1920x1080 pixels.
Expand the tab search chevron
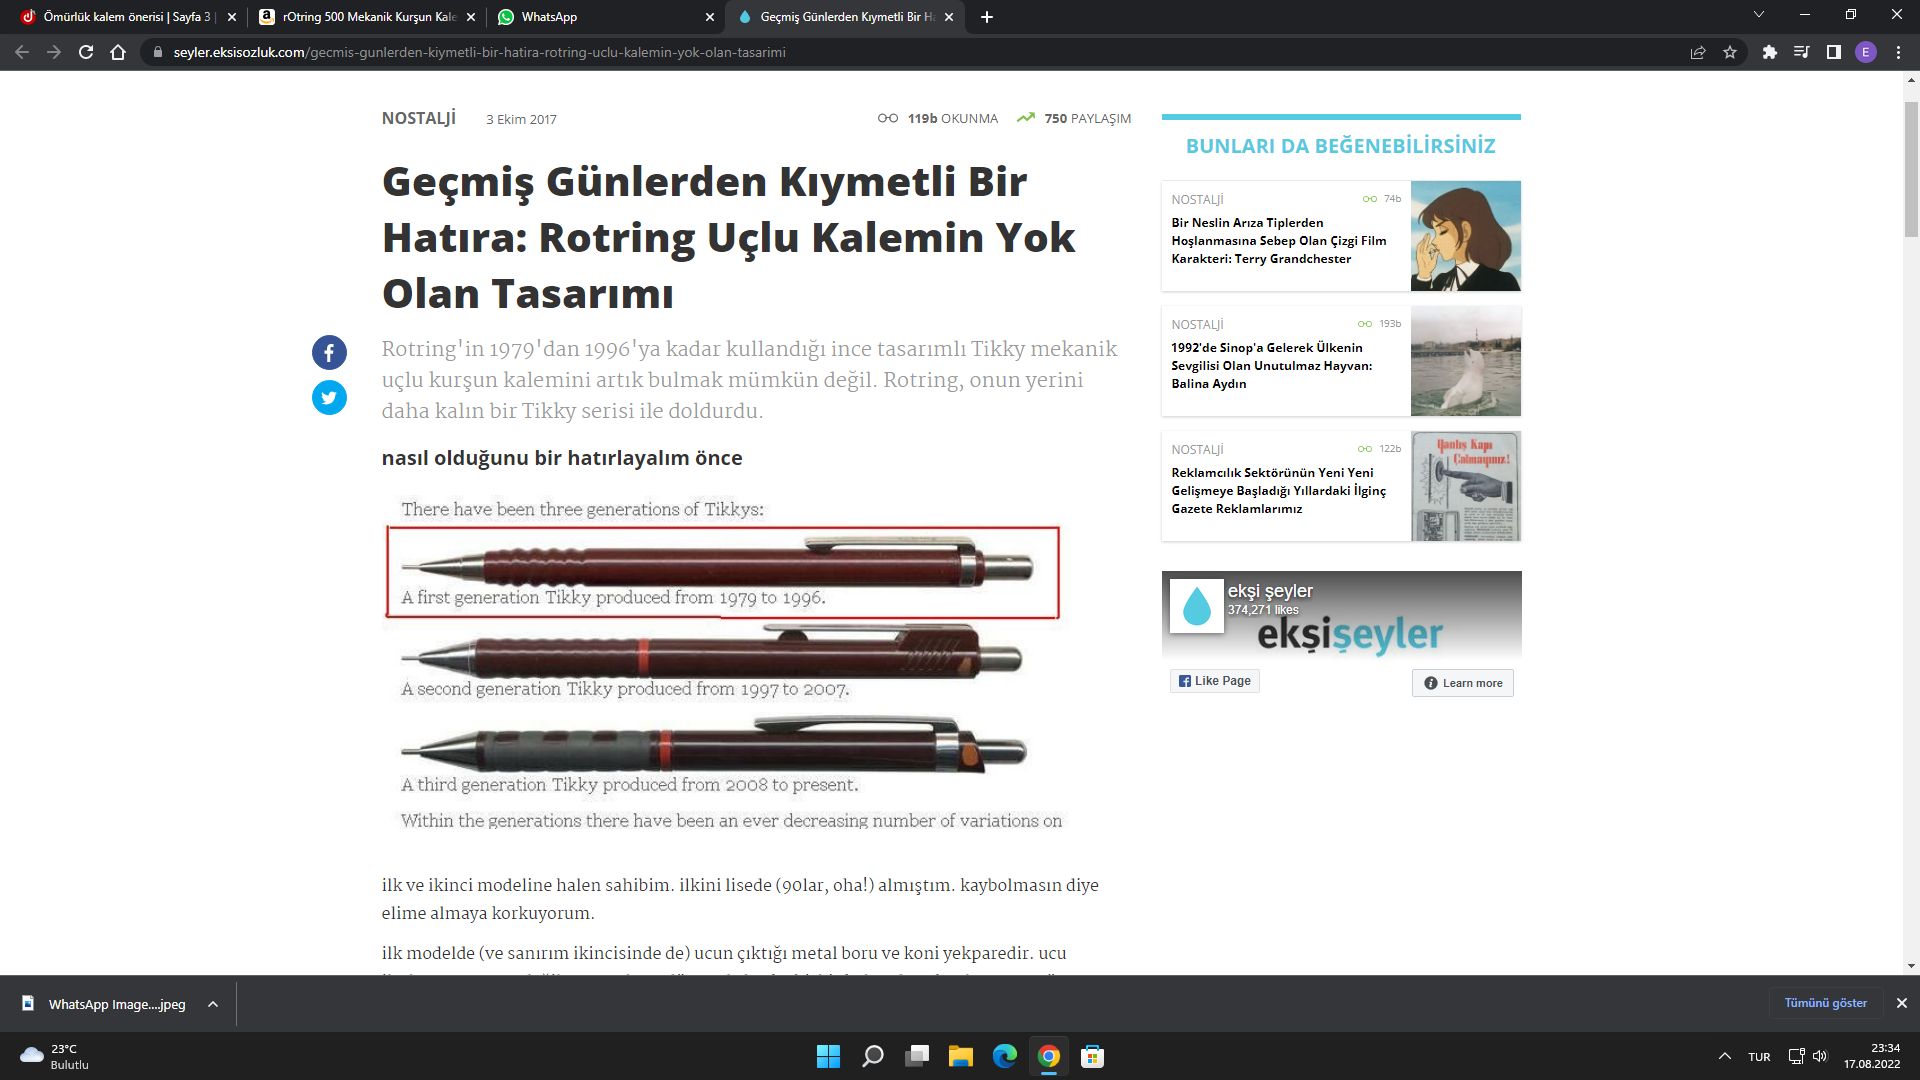(x=1758, y=15)
